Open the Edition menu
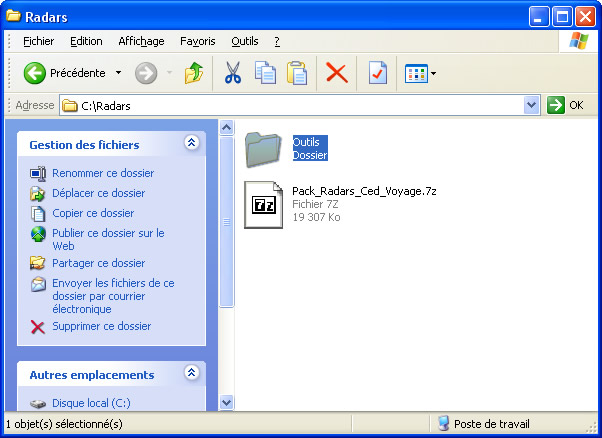 pos(86,41)
